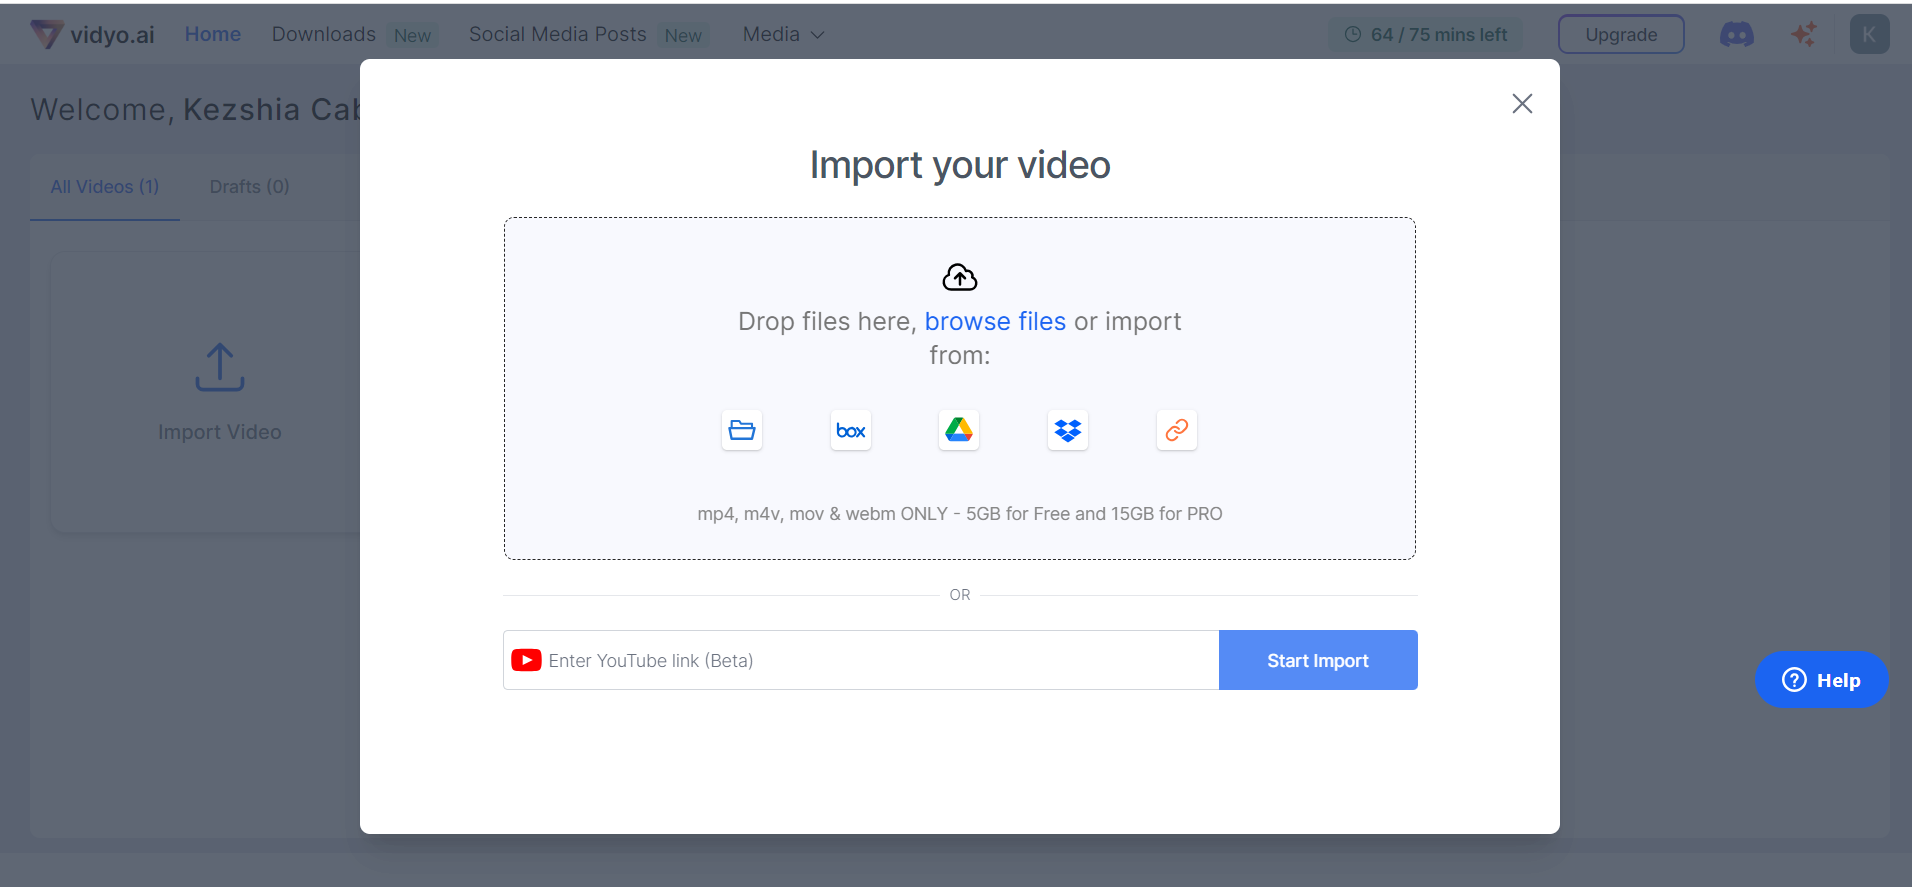Switch to the All Videos (1) tab

[x=105, y=187]
